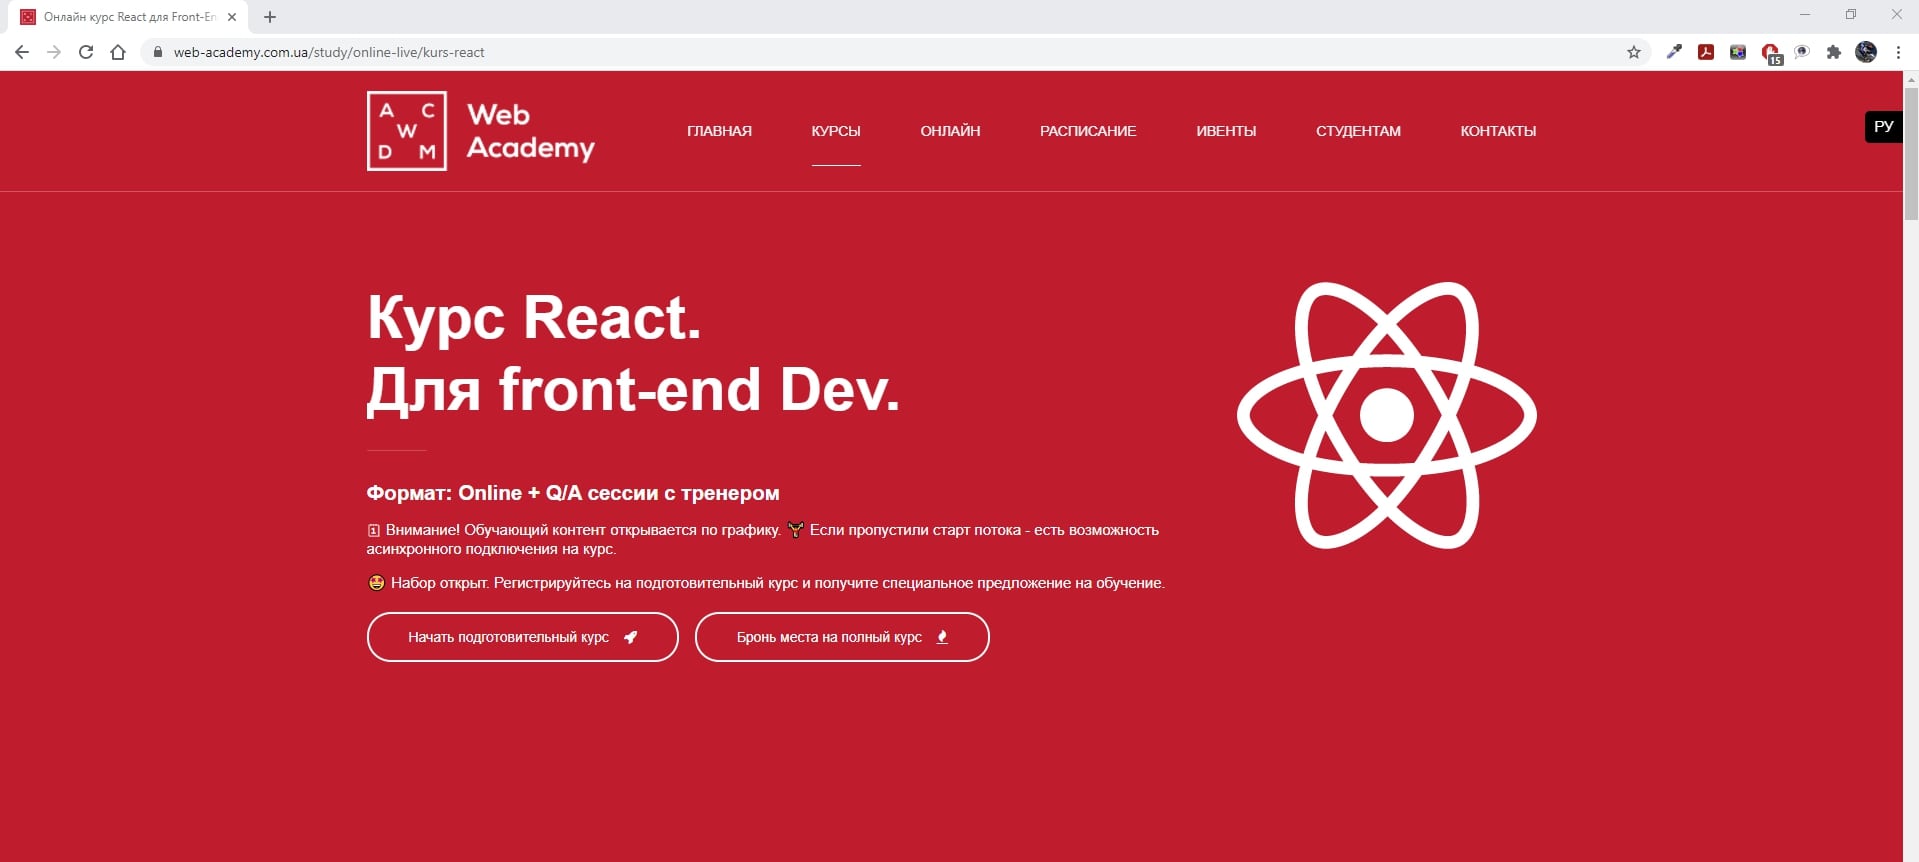Open the ГЛАВНАЯ menu item
The image size is (1919, 862).
pos(719,131)
